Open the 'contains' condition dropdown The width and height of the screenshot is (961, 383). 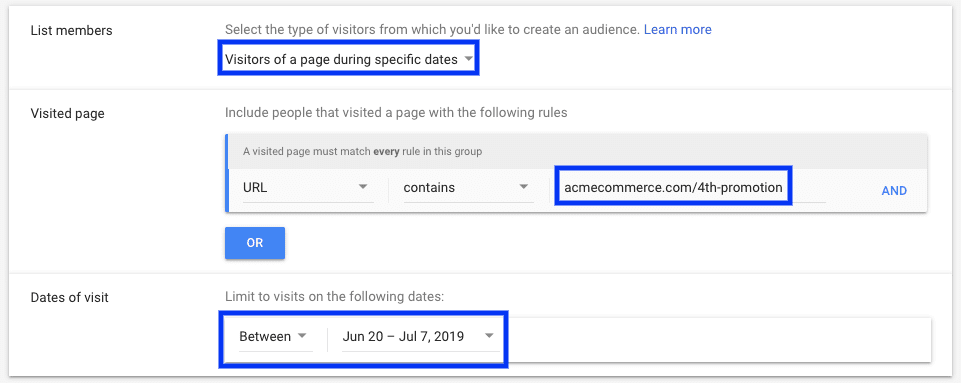(x=466, y=188)
